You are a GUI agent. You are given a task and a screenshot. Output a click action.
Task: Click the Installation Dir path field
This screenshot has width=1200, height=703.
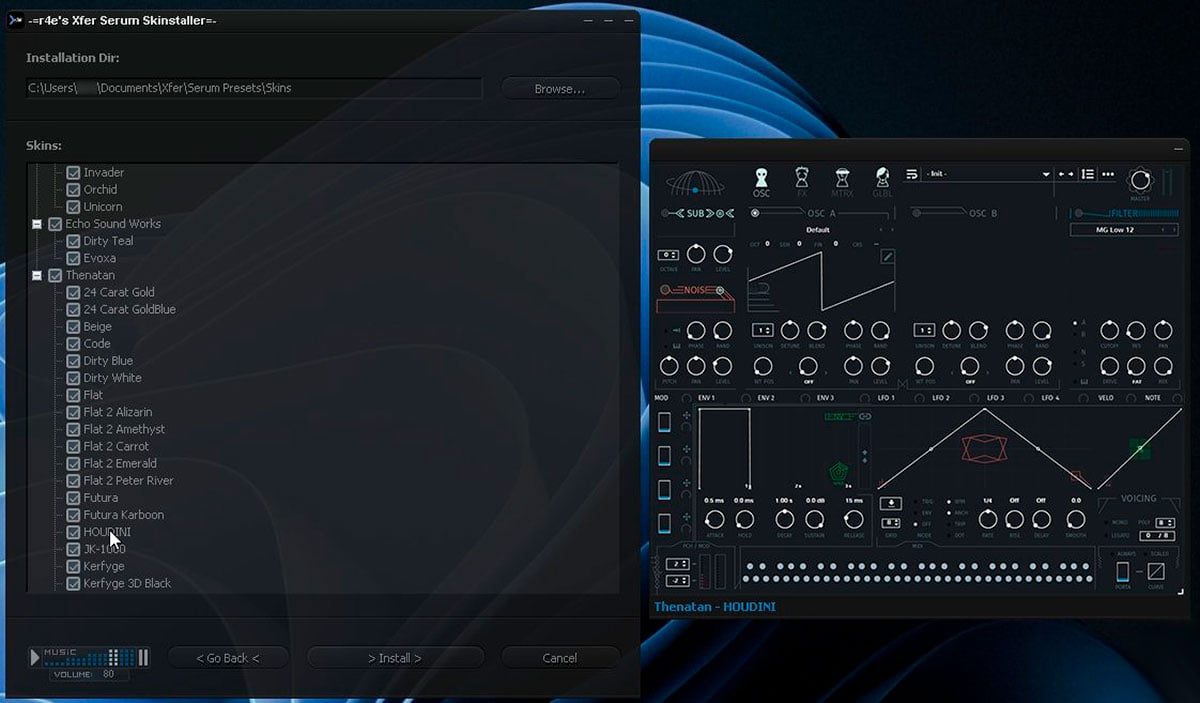254,88
